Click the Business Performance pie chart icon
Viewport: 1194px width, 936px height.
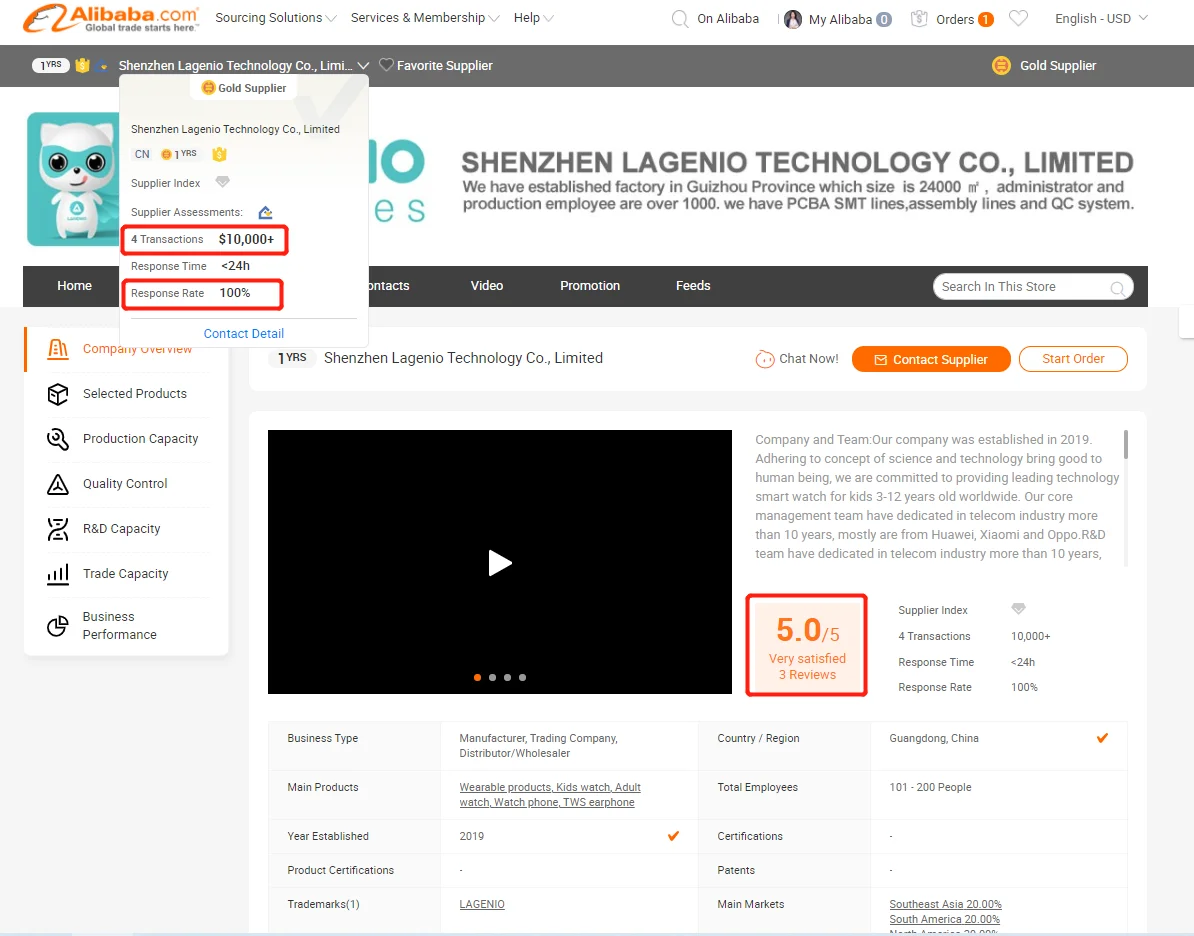[58, 625]
